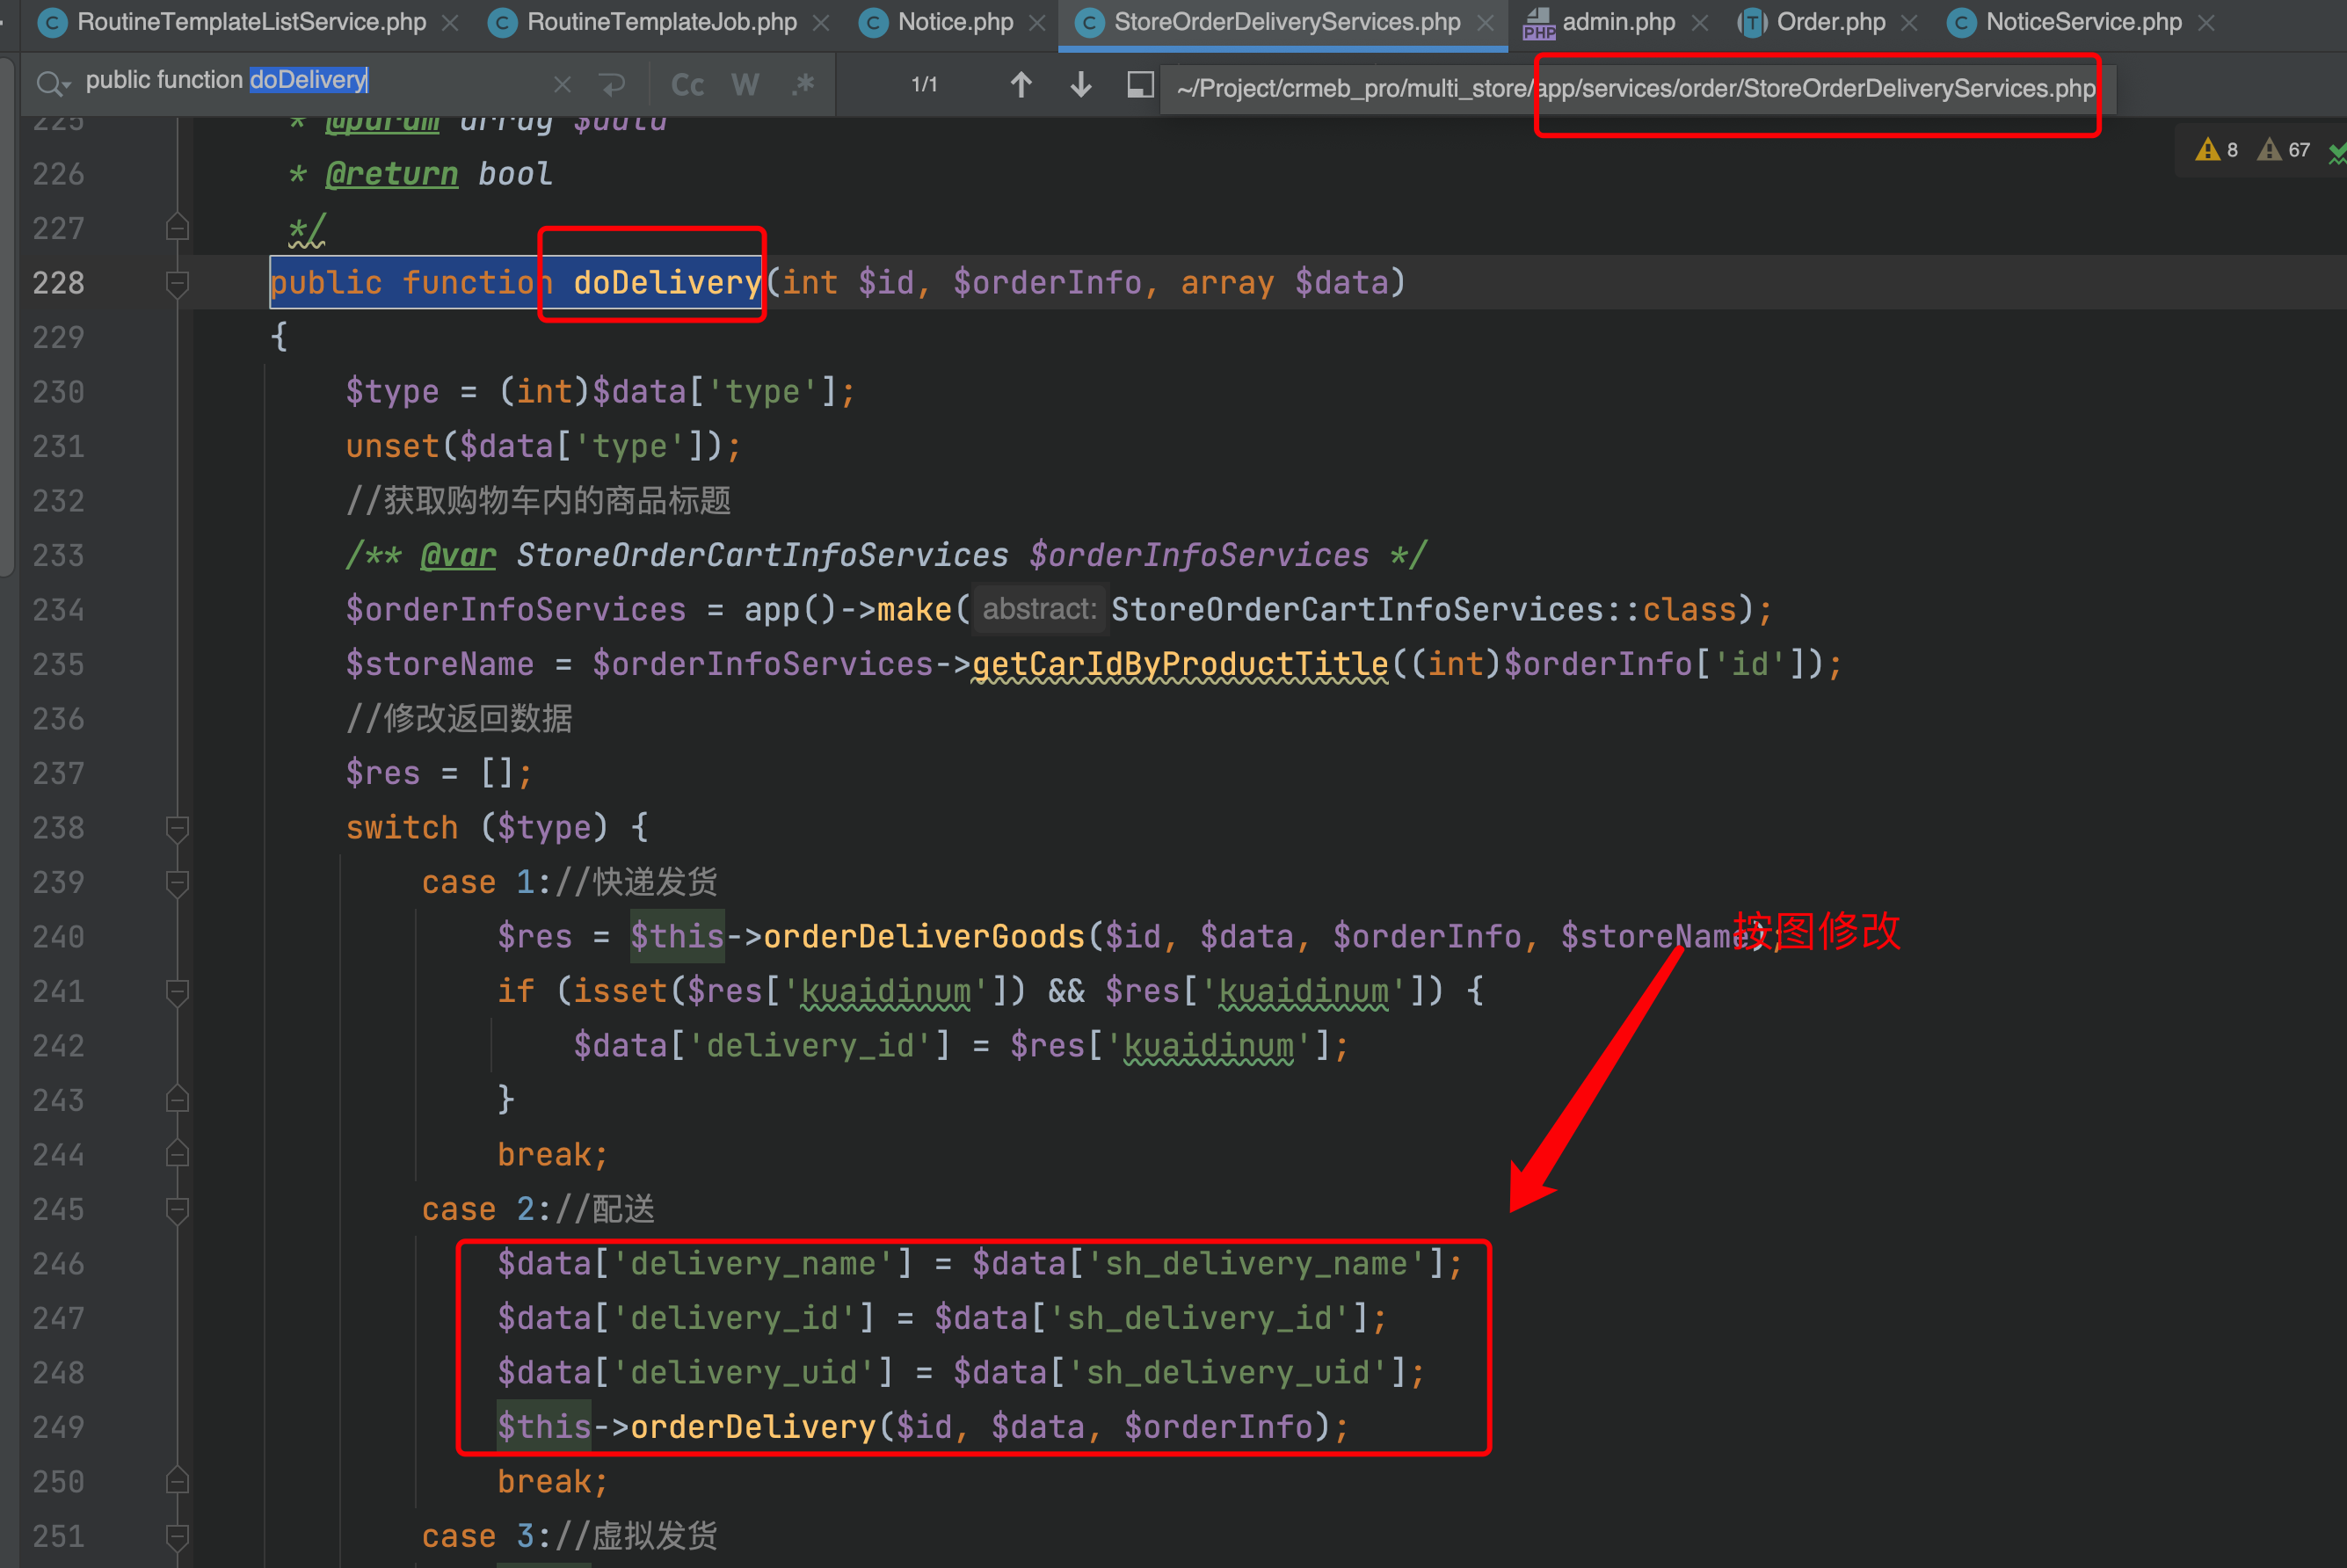2347x1568 pixels.
Task: Click class icon on NoticeService.php tab
Action: (1961, 23)
